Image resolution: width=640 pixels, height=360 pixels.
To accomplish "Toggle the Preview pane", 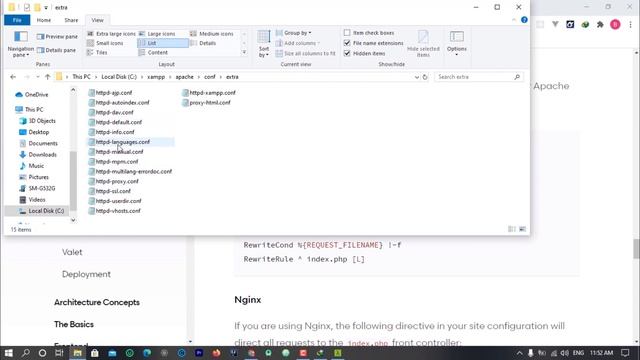I will click(x=57, y=37).
